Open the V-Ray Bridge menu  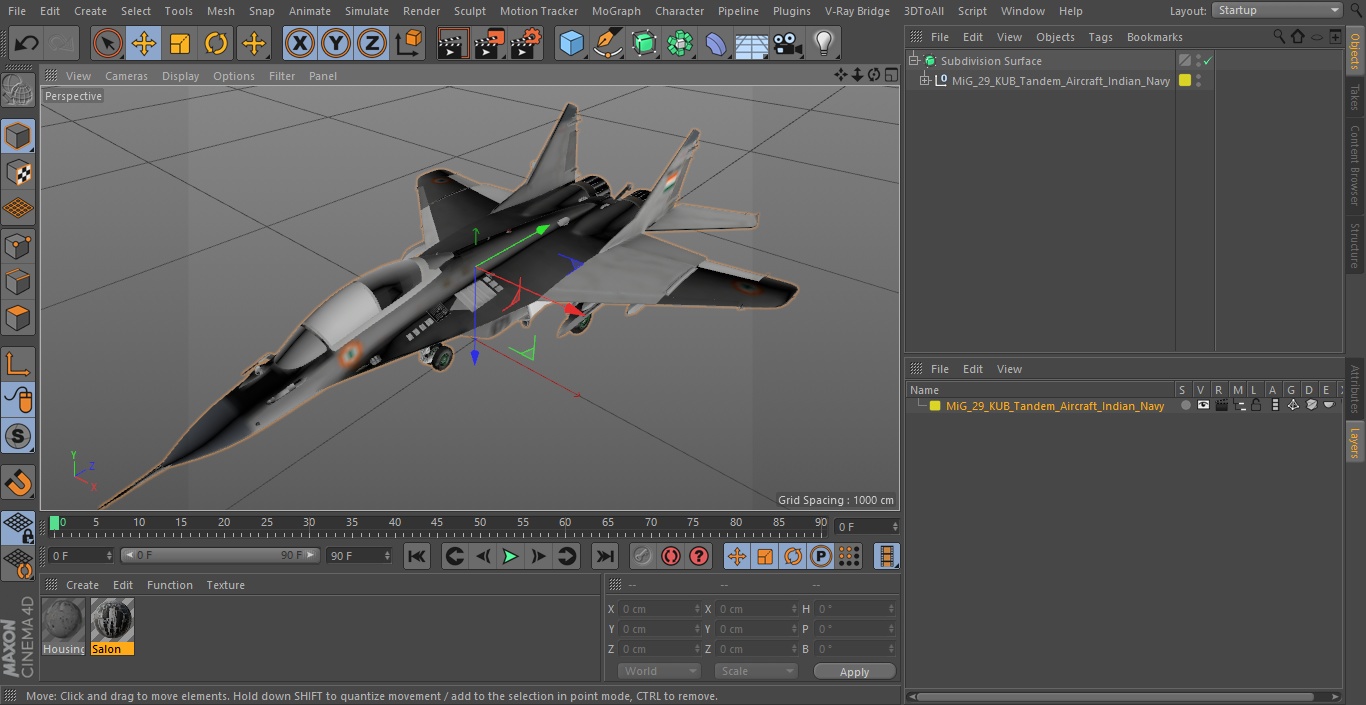point(857,11)
